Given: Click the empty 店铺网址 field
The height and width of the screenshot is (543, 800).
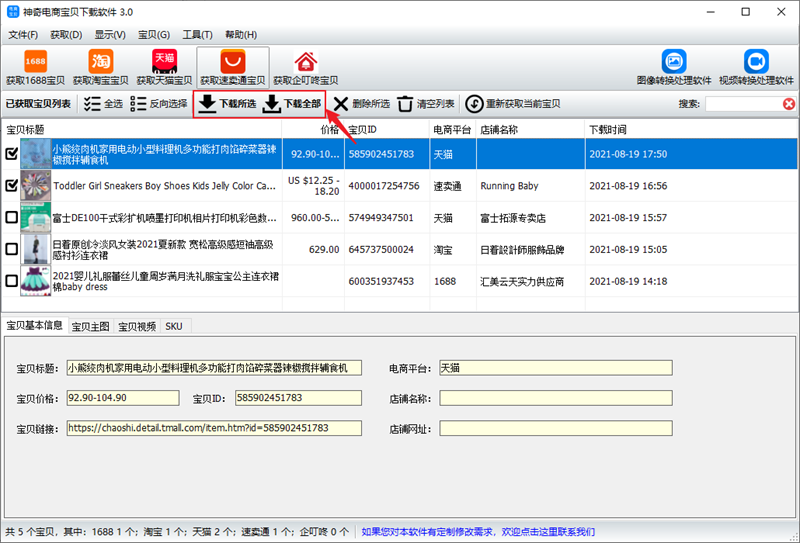Looking at the screenshot, I should point(556,428).
